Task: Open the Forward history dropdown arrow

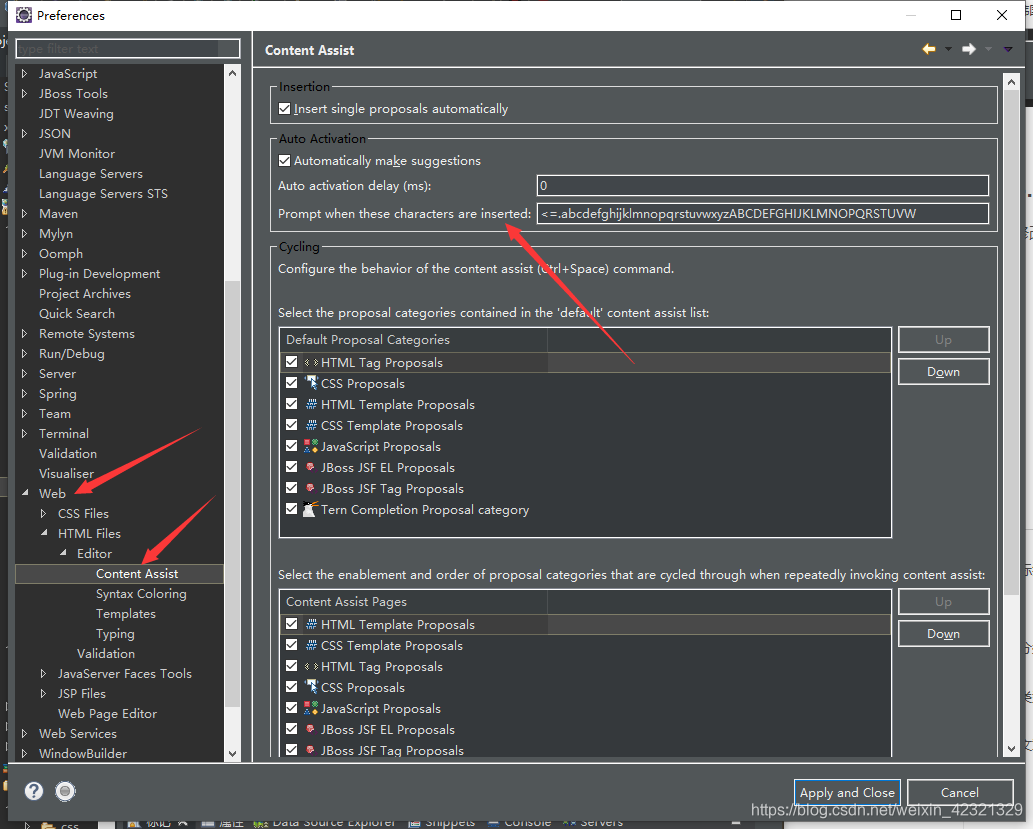Action: coord(988,49)
